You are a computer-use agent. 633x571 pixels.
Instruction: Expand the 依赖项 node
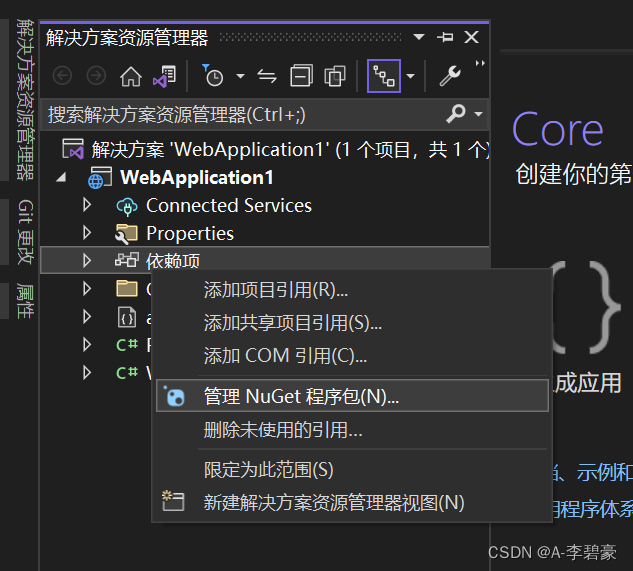(x=86, y=261)
